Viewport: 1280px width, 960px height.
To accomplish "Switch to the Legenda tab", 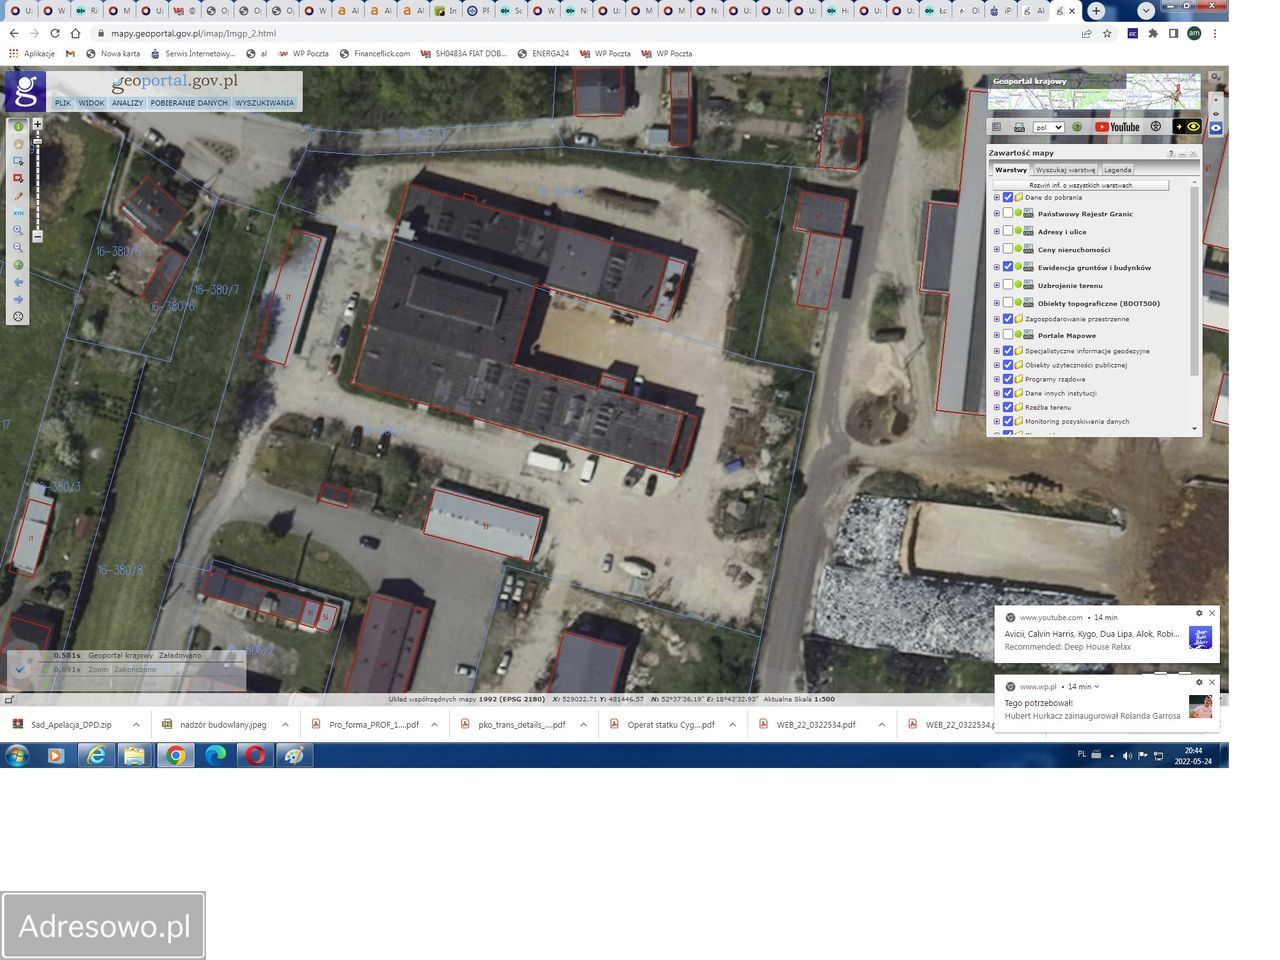I will coord(1117,170).
